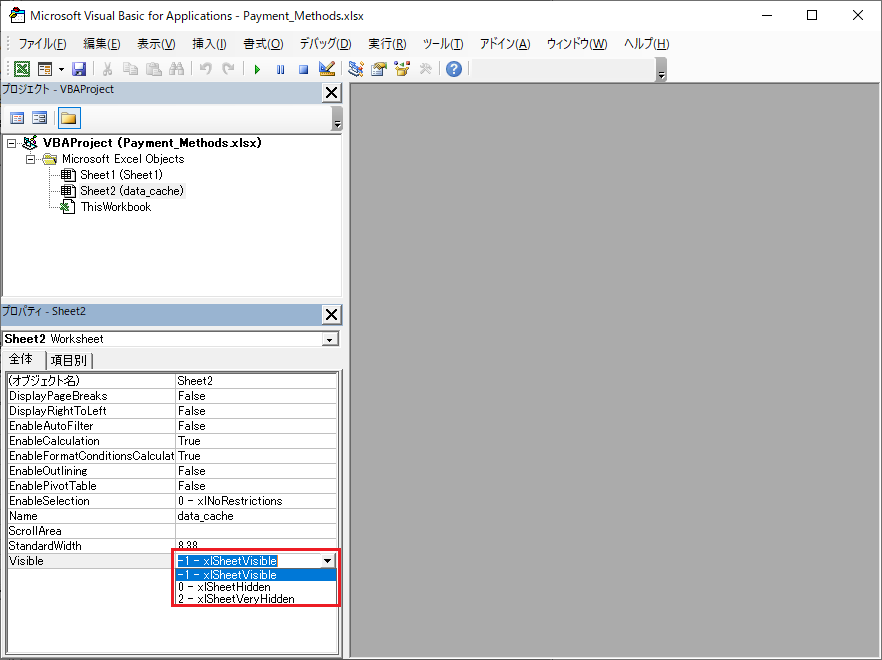
Task: Select the EnableCalculation property name
Action: pyautogui.click(x=54, y=441)
